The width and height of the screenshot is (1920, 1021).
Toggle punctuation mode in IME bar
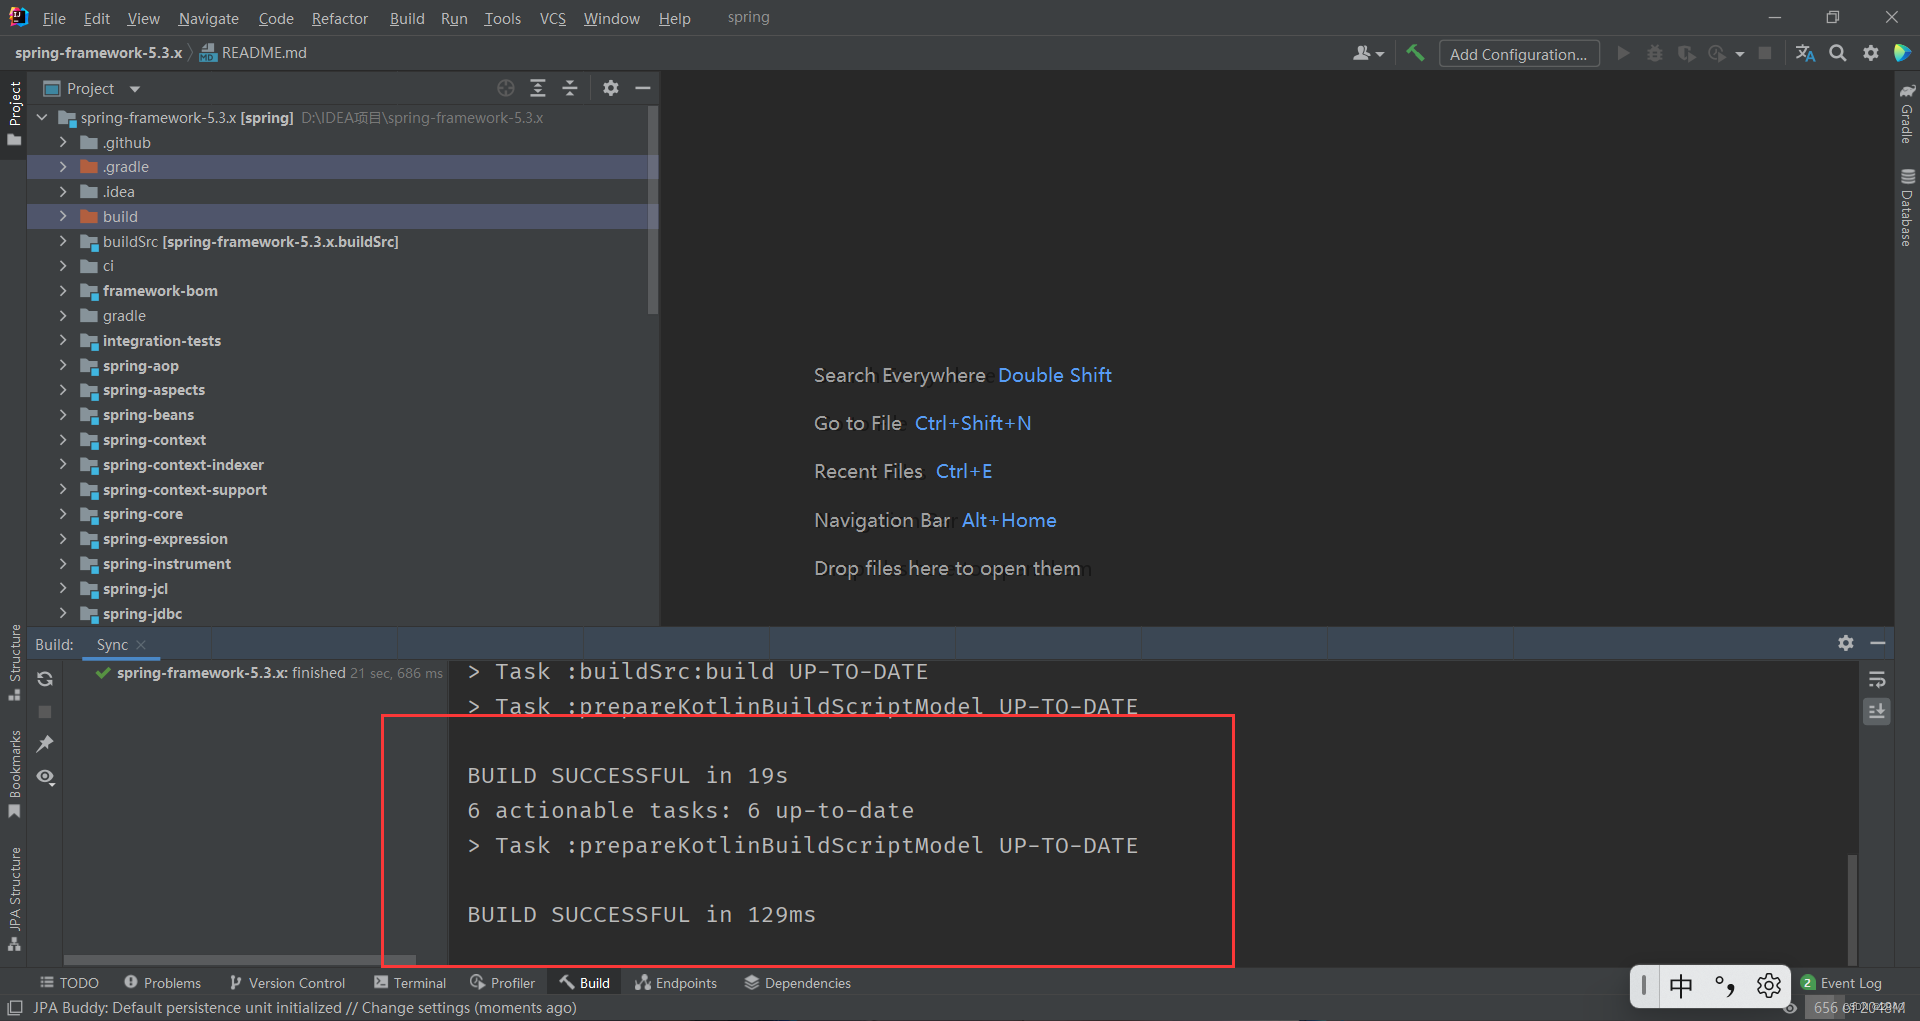1725,986
